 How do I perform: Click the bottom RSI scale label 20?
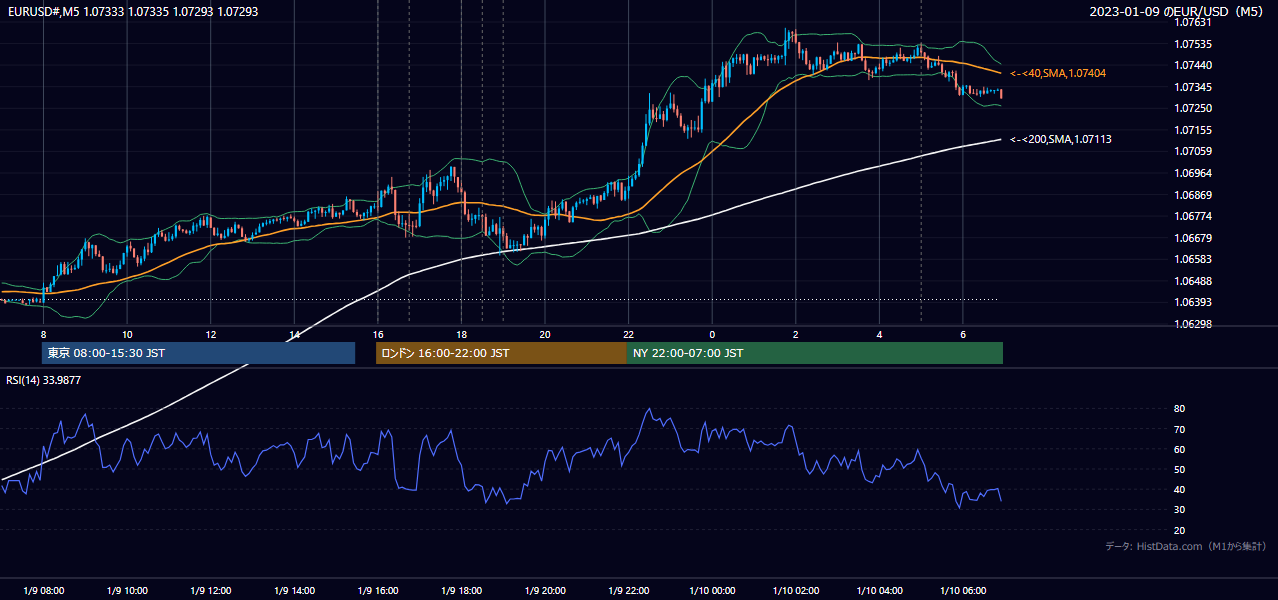coord(1180,530)
